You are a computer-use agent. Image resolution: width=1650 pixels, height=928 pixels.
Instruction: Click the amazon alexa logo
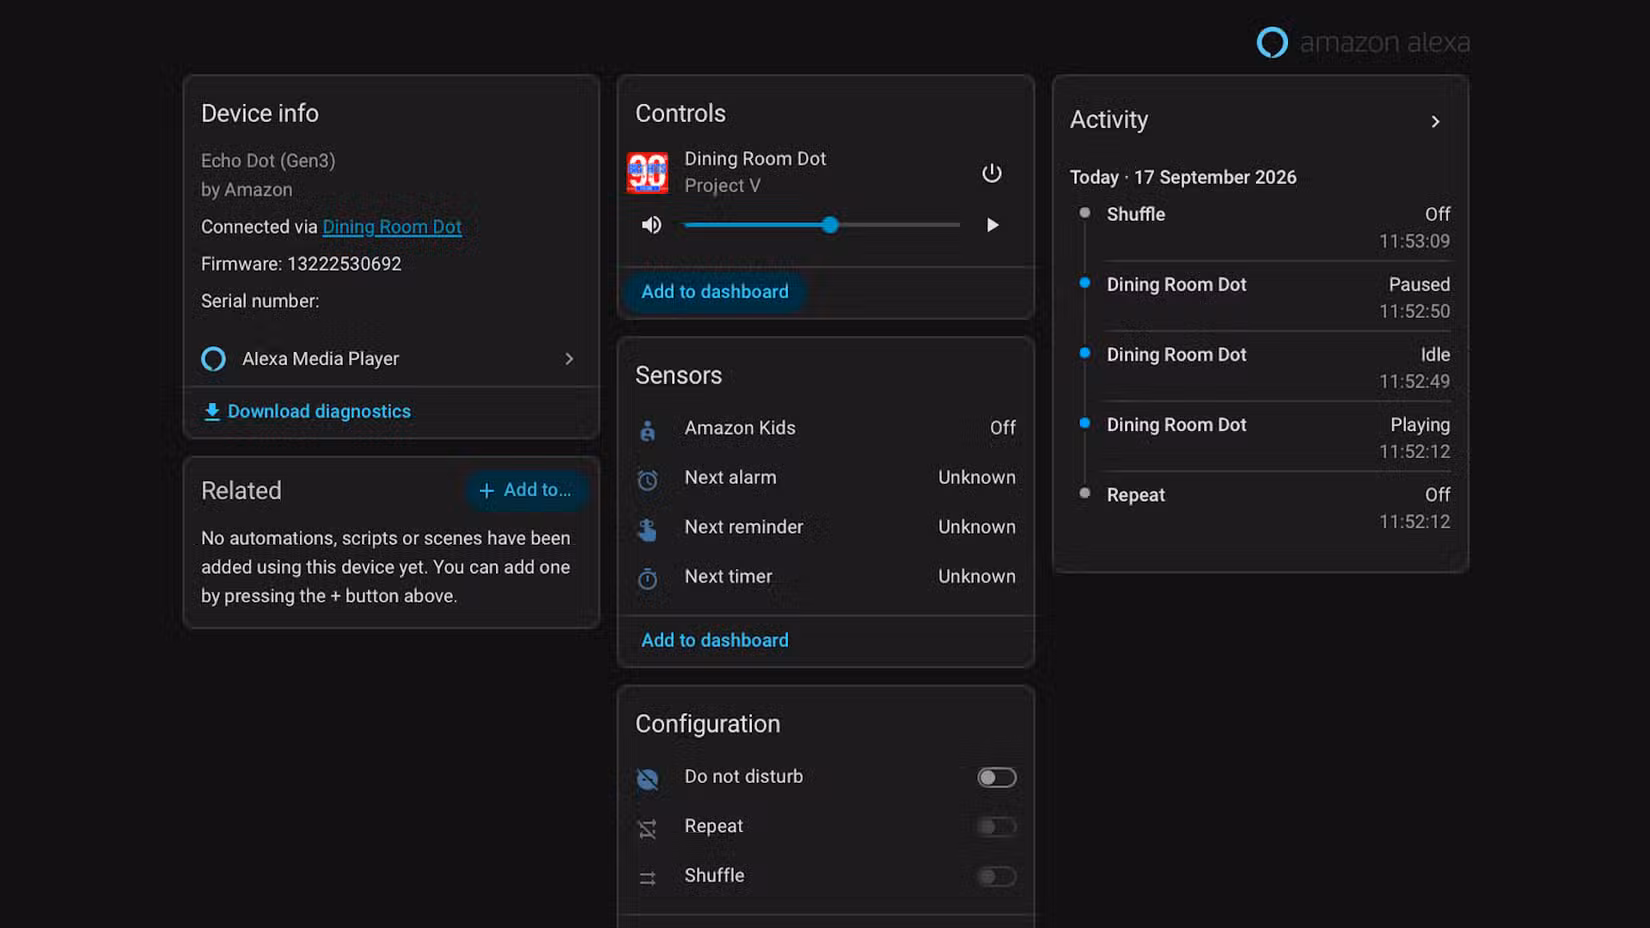point(1363,42)
